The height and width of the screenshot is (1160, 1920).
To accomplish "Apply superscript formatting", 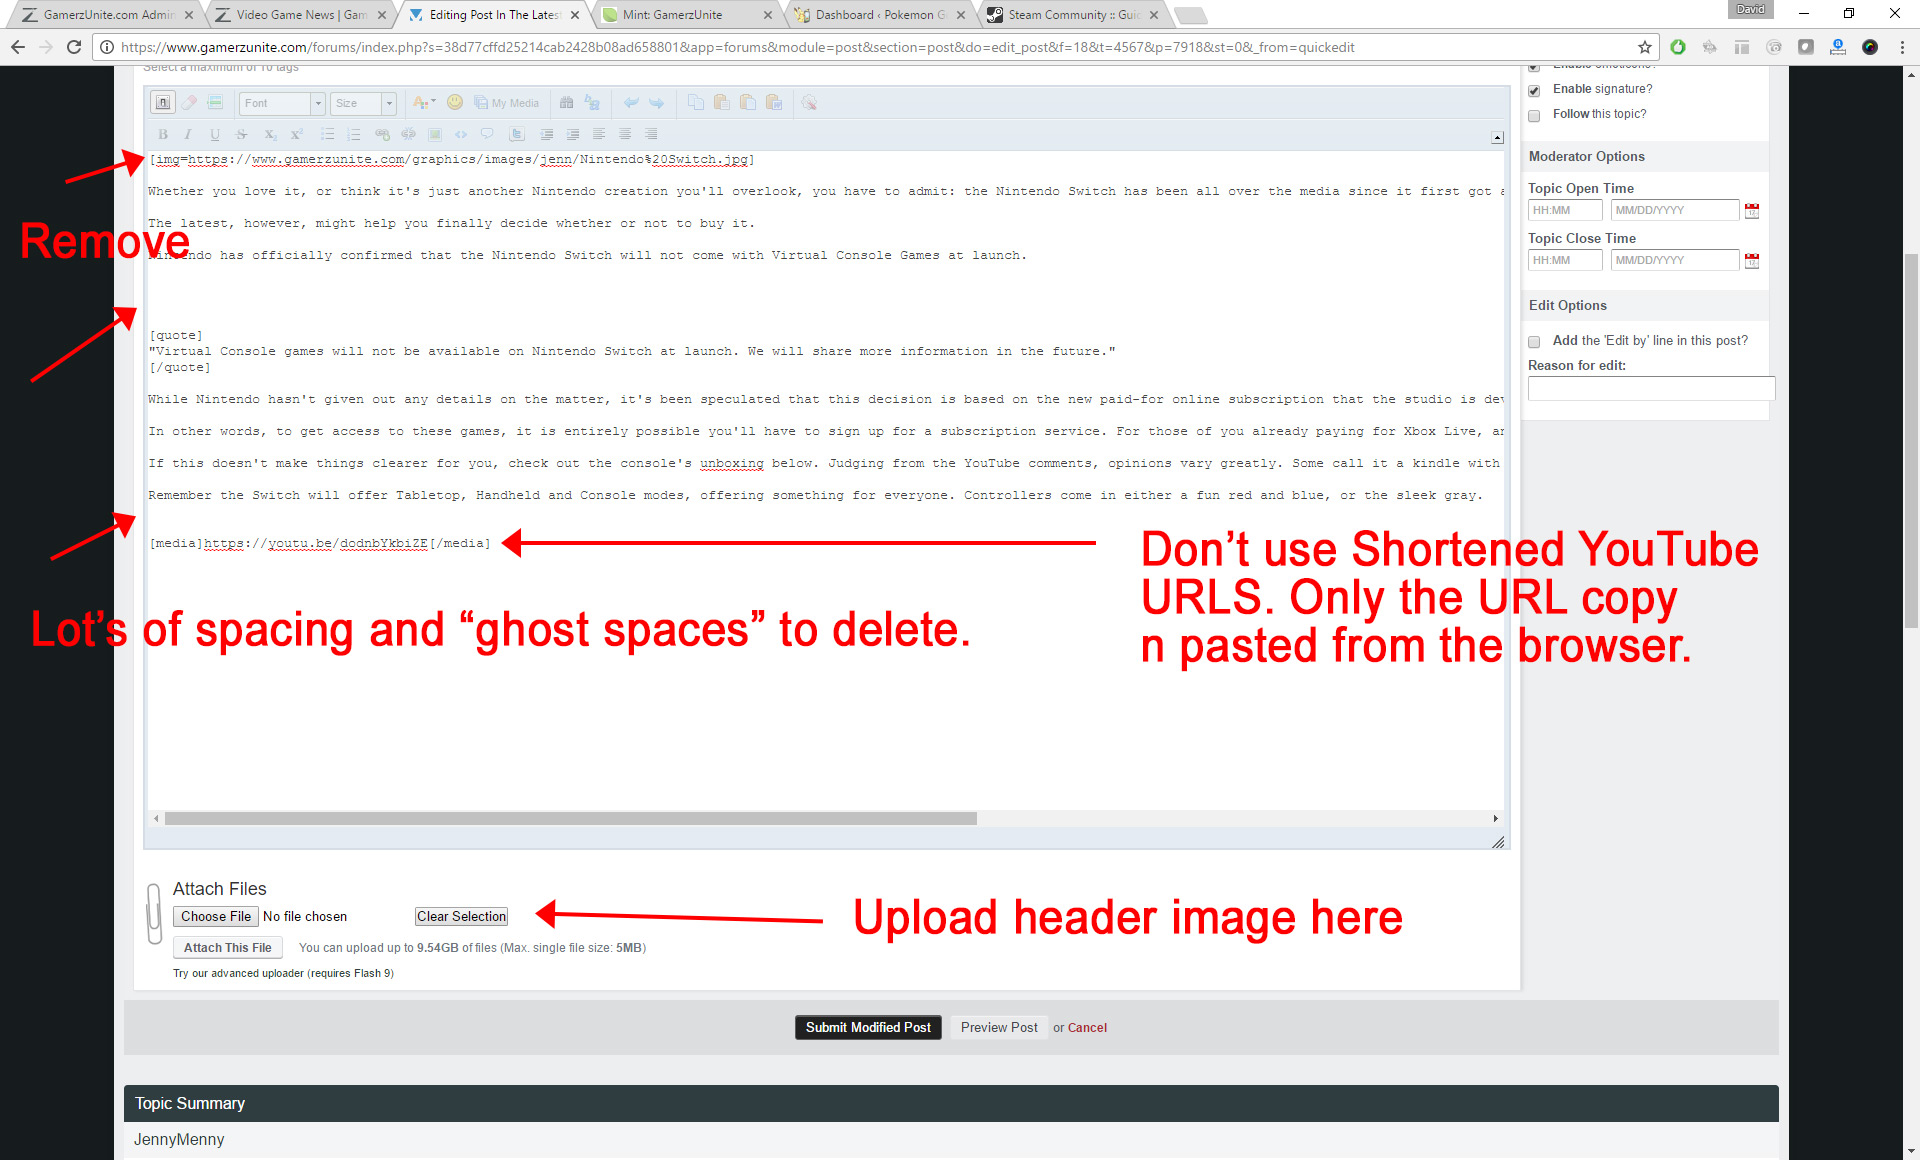I will [x=296, y=134].
